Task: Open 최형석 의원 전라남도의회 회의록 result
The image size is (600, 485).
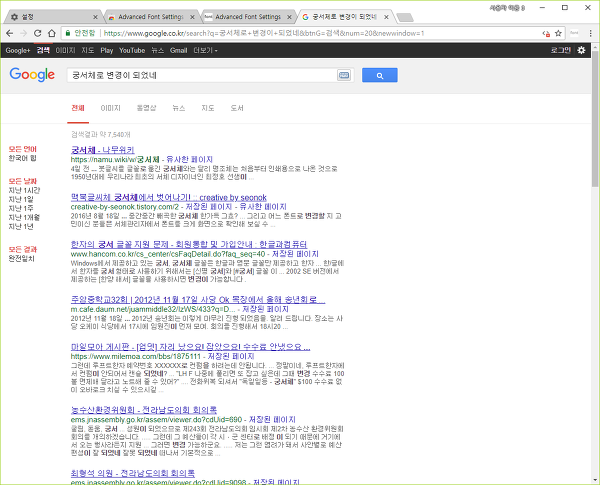Action: [x=133, y=474]
